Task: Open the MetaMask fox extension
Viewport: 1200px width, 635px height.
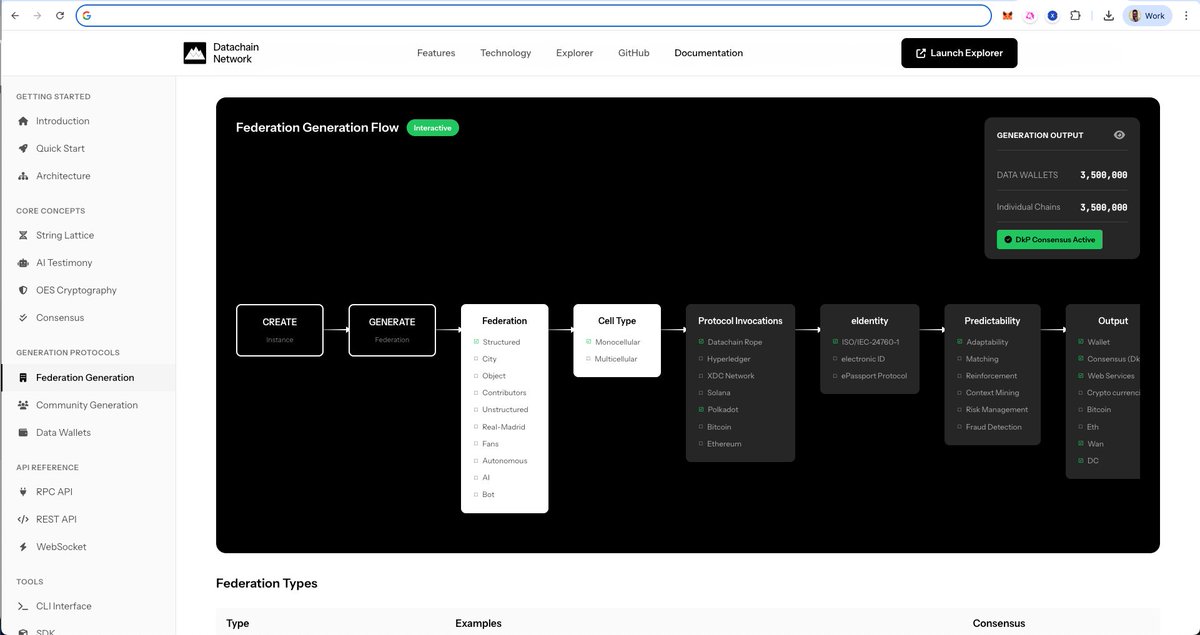Action: pyautogui.click(x=1007, y=16)
